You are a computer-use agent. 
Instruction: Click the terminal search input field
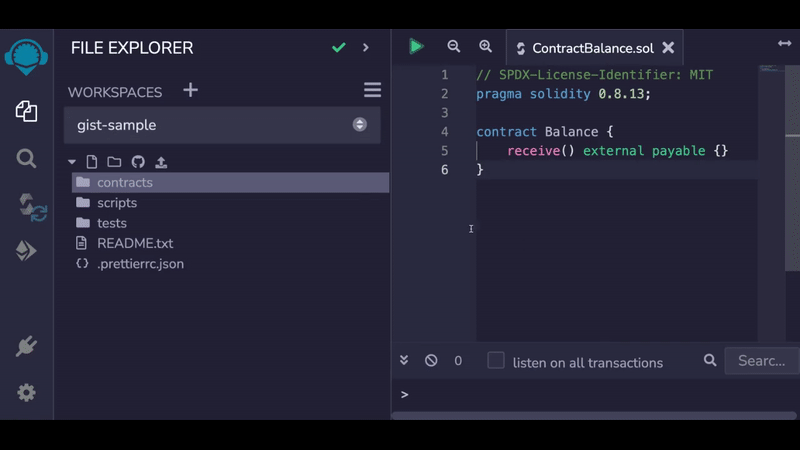[761, 361]
